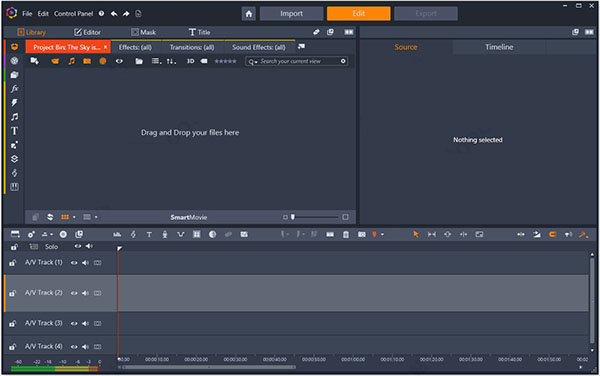This screenshot has height=376, width=600.
Task: Mute audio on A/V Track (4)
Action: [x=85, y=347]
